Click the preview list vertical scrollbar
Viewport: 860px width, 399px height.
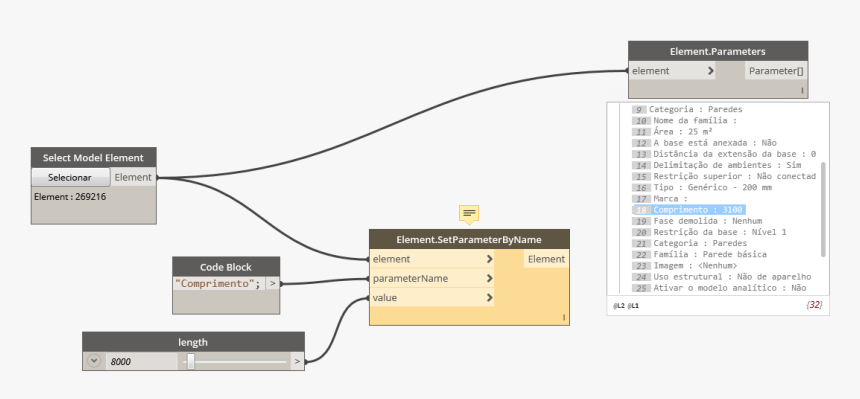823,209
